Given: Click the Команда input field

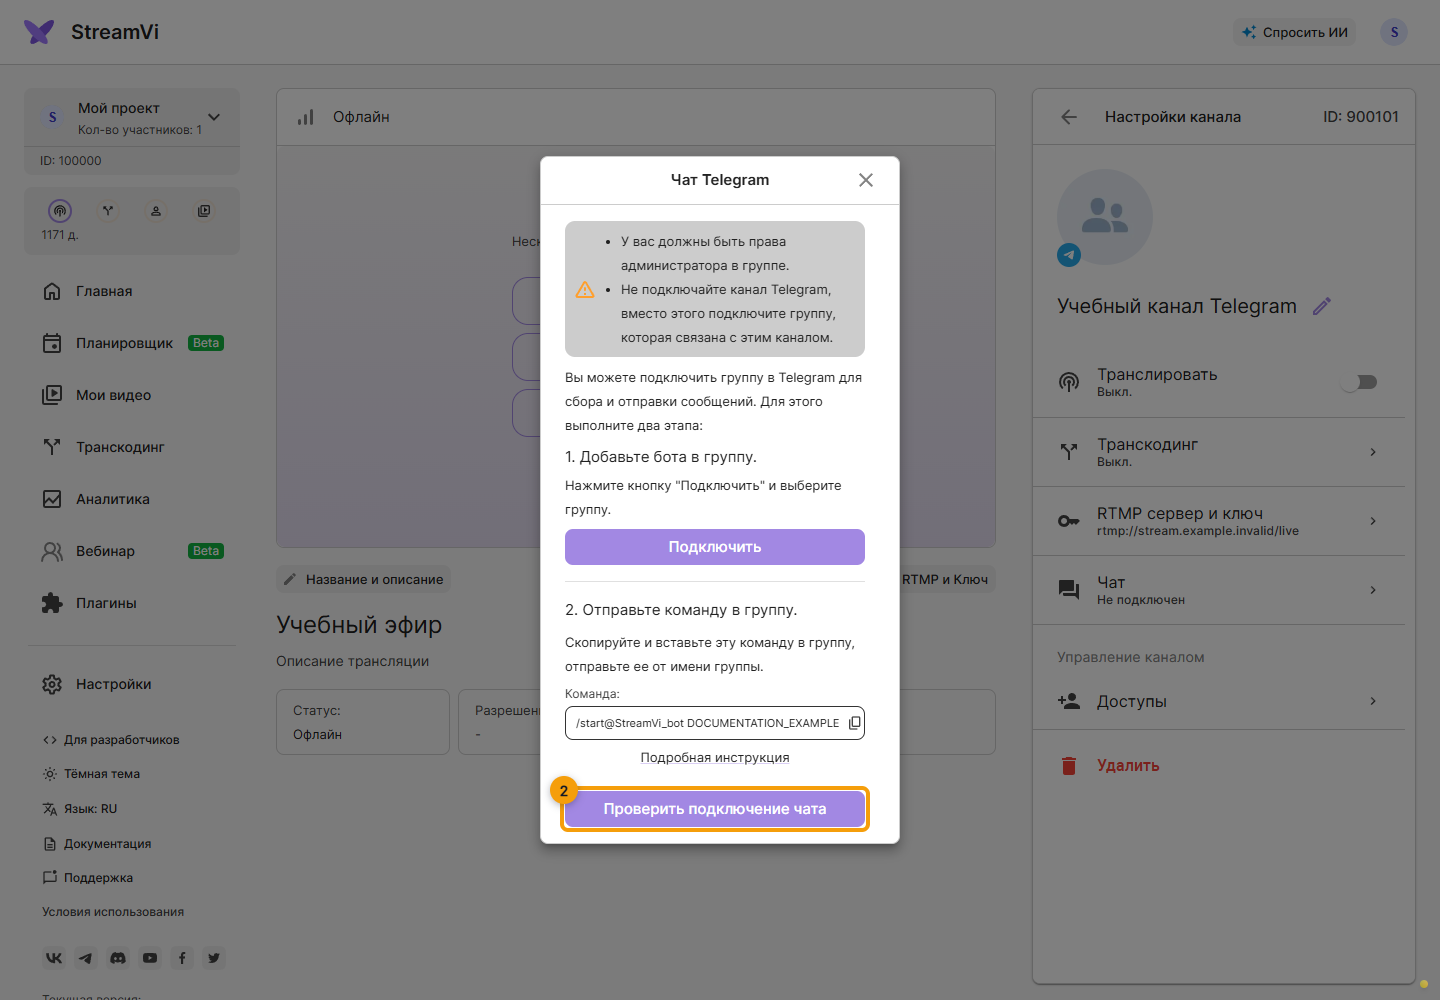Looking at the screenshot, I should (x=715, y=723).
